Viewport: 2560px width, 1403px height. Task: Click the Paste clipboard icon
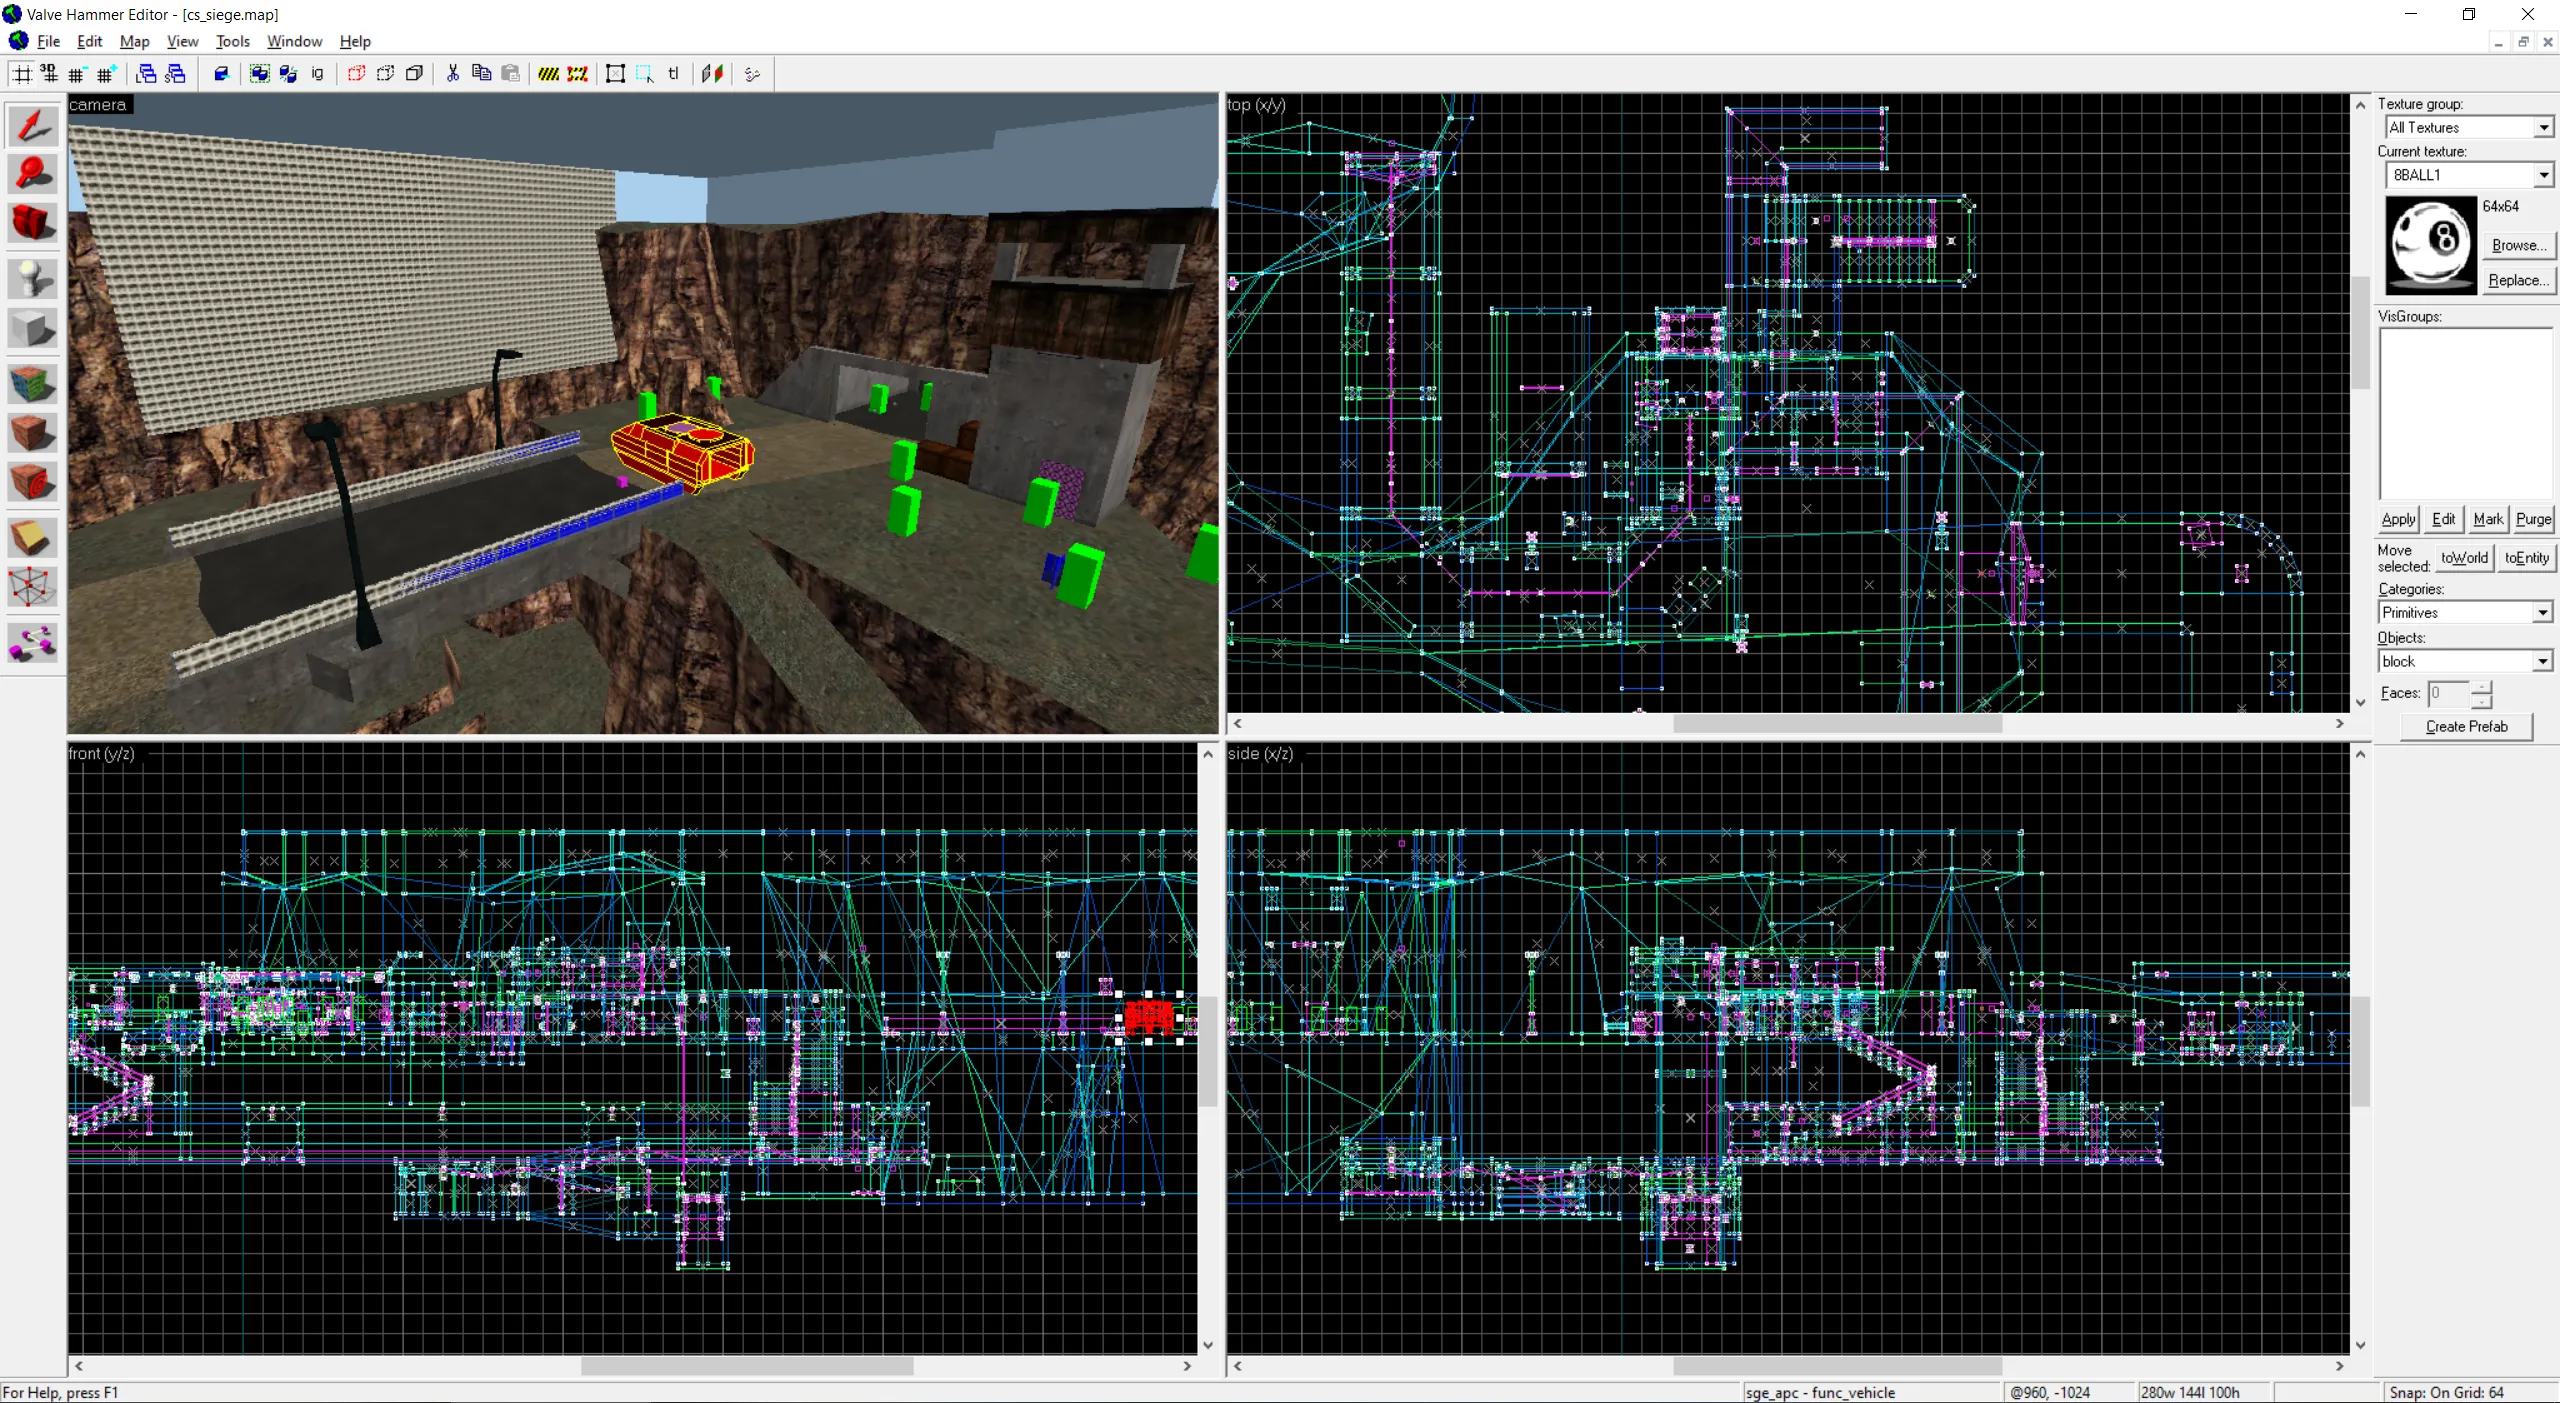(510, 74)
